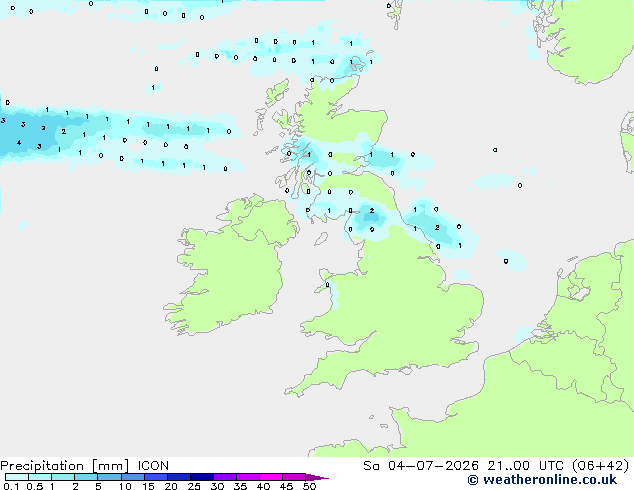Click the legend label '30'
This screenshot has width=634, height=490.
[x=217, y=486]
